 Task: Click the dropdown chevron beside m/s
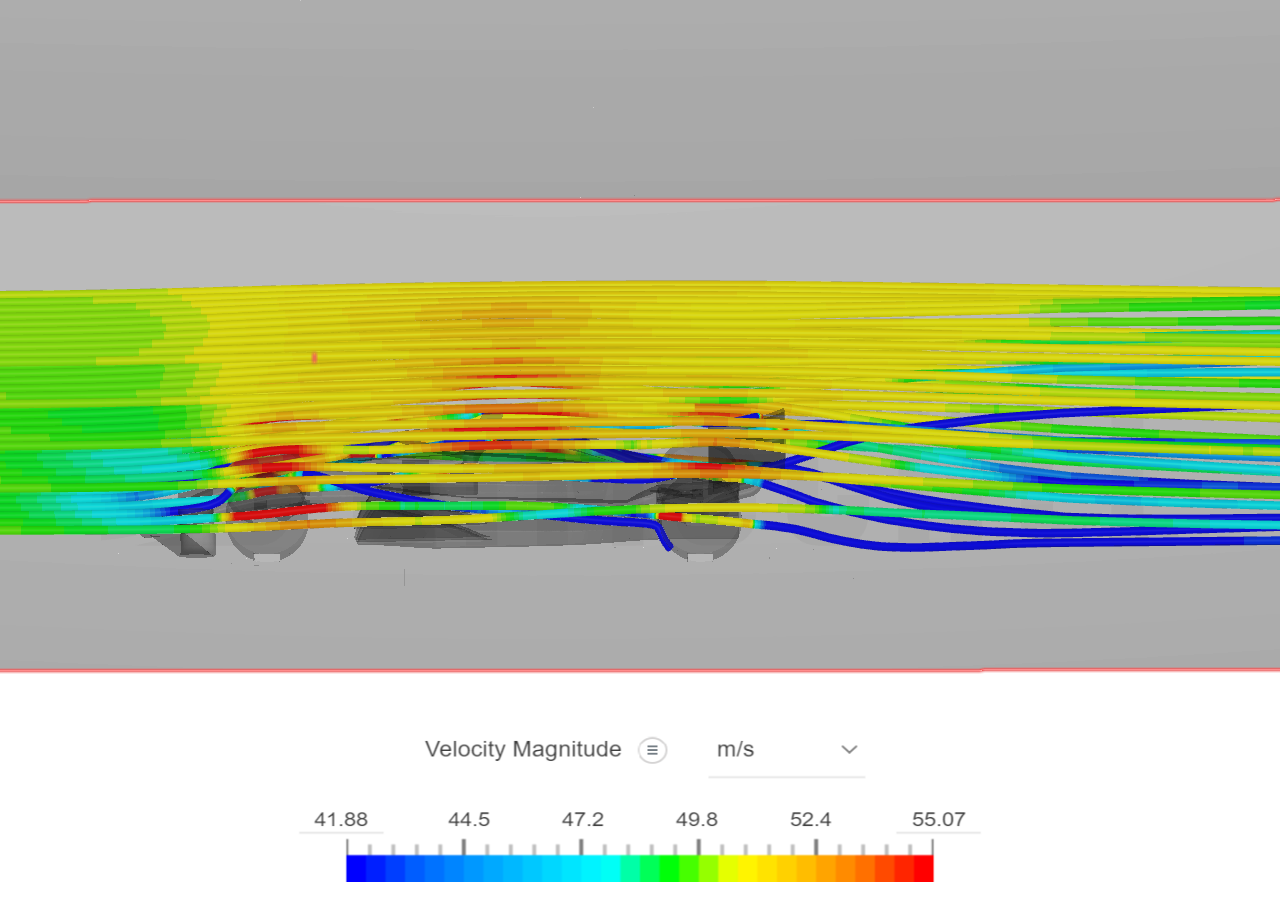tap(849, 750)
